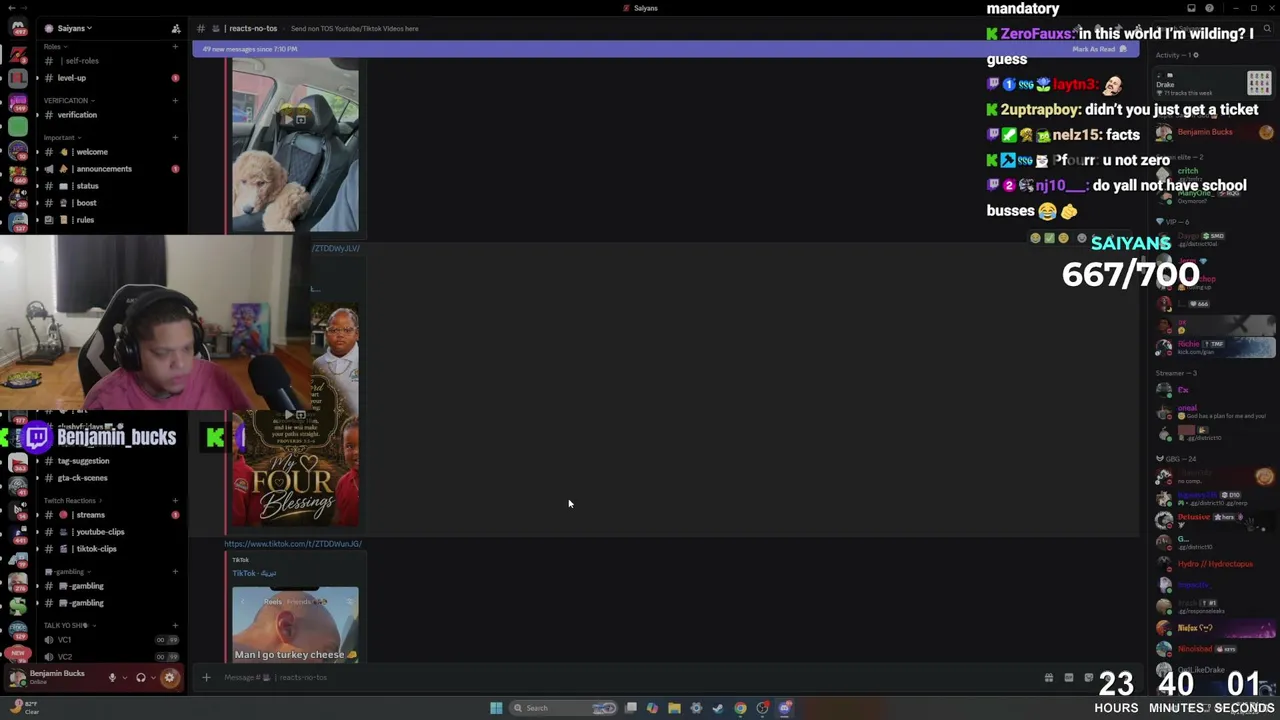Screen dimensions: 1280x720
Task: Open the status channel
Action: click(x=110, y=186)
